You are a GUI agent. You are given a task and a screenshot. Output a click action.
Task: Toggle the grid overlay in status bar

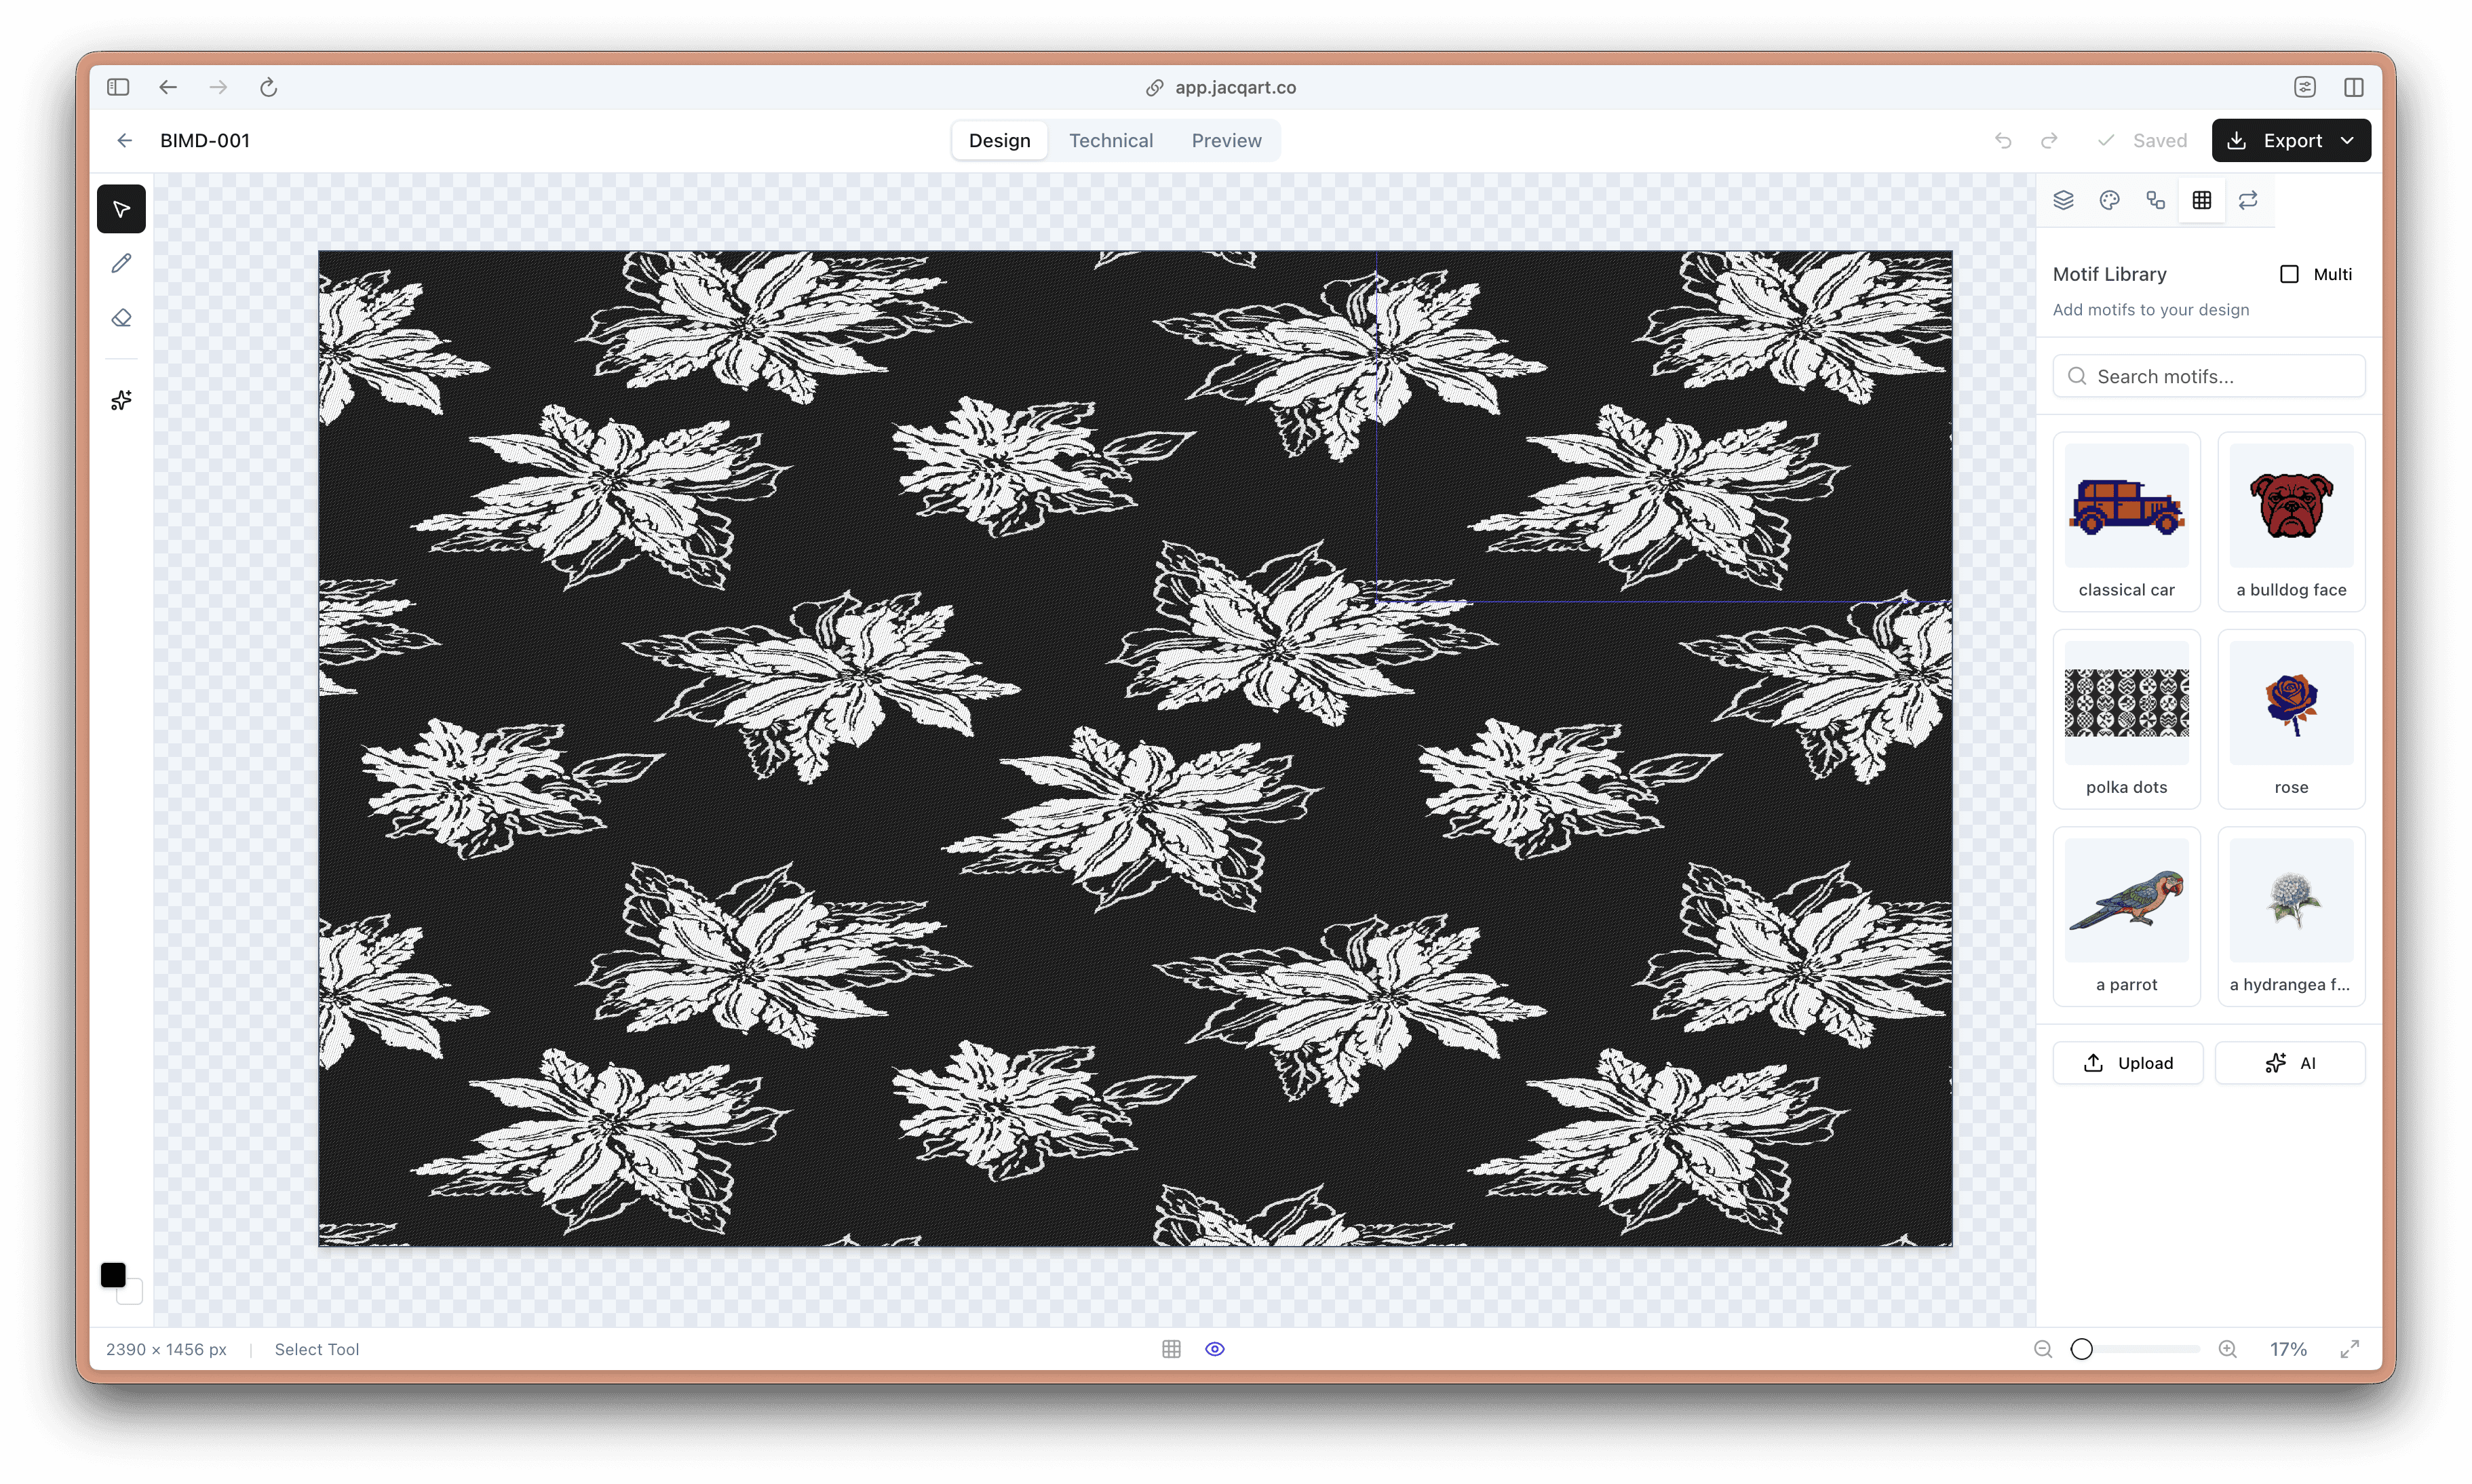click(x=1171, y=1349)
